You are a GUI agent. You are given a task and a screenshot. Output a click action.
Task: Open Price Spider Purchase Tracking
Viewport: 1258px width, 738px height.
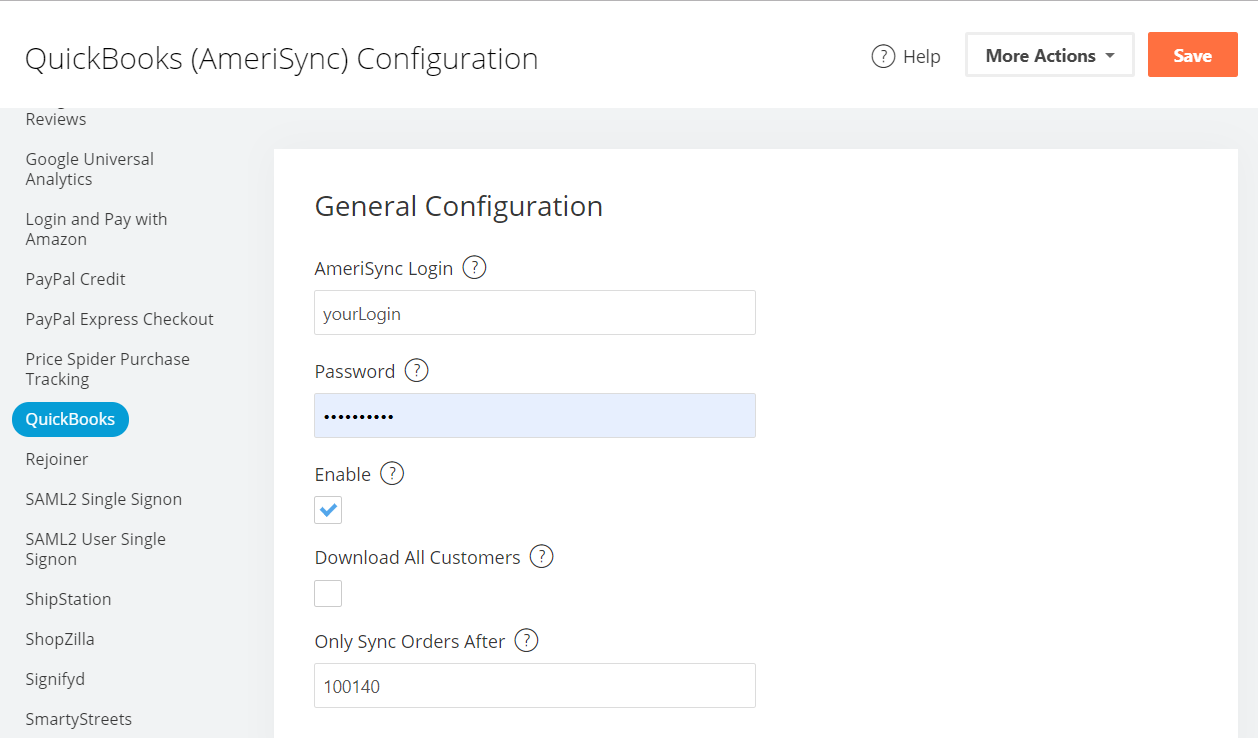(108, 369)
